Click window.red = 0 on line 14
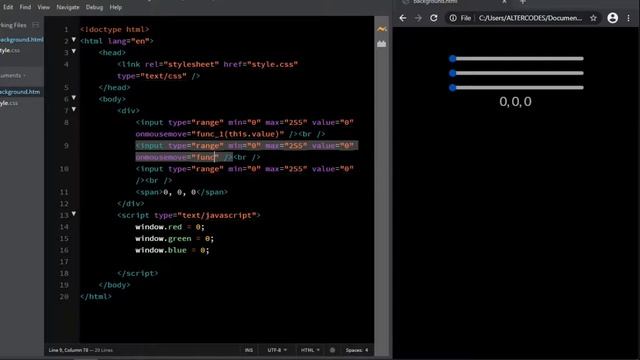This screenshot has height=360, width=640. [170, 227]
